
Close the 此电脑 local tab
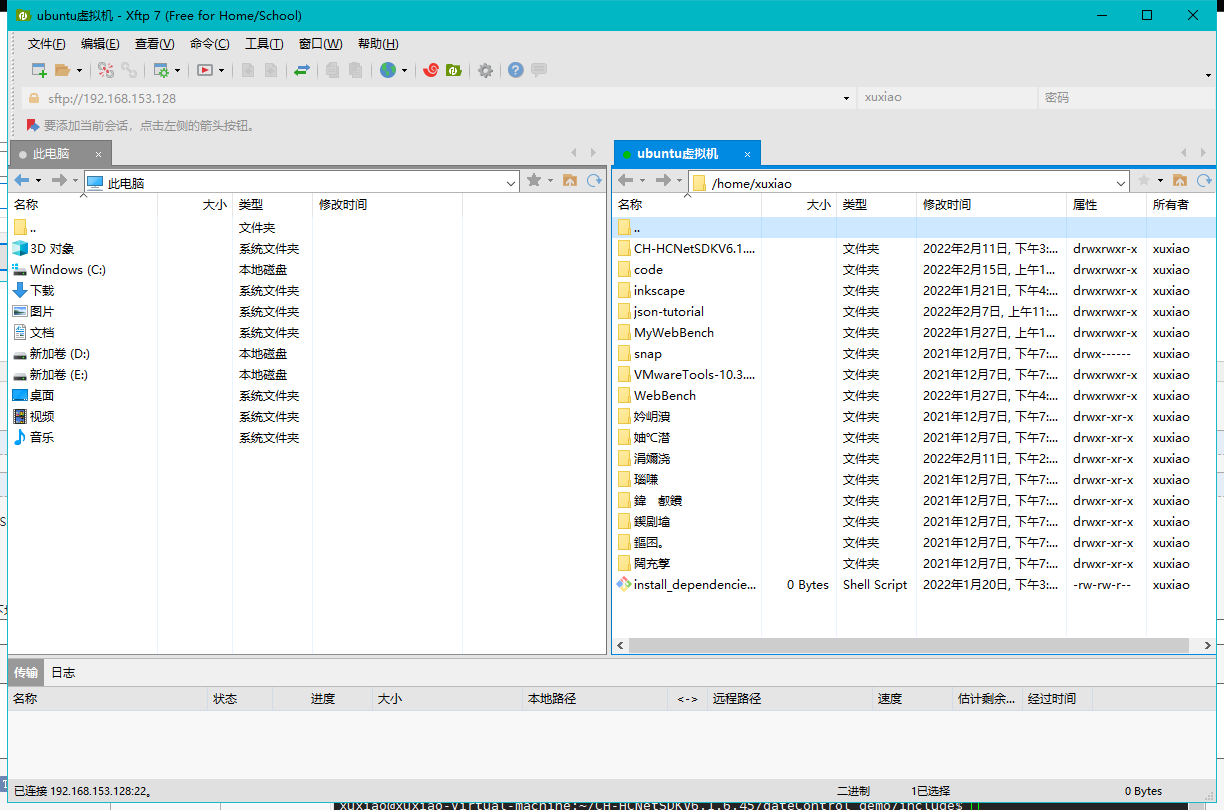click(x=98, y=154)
